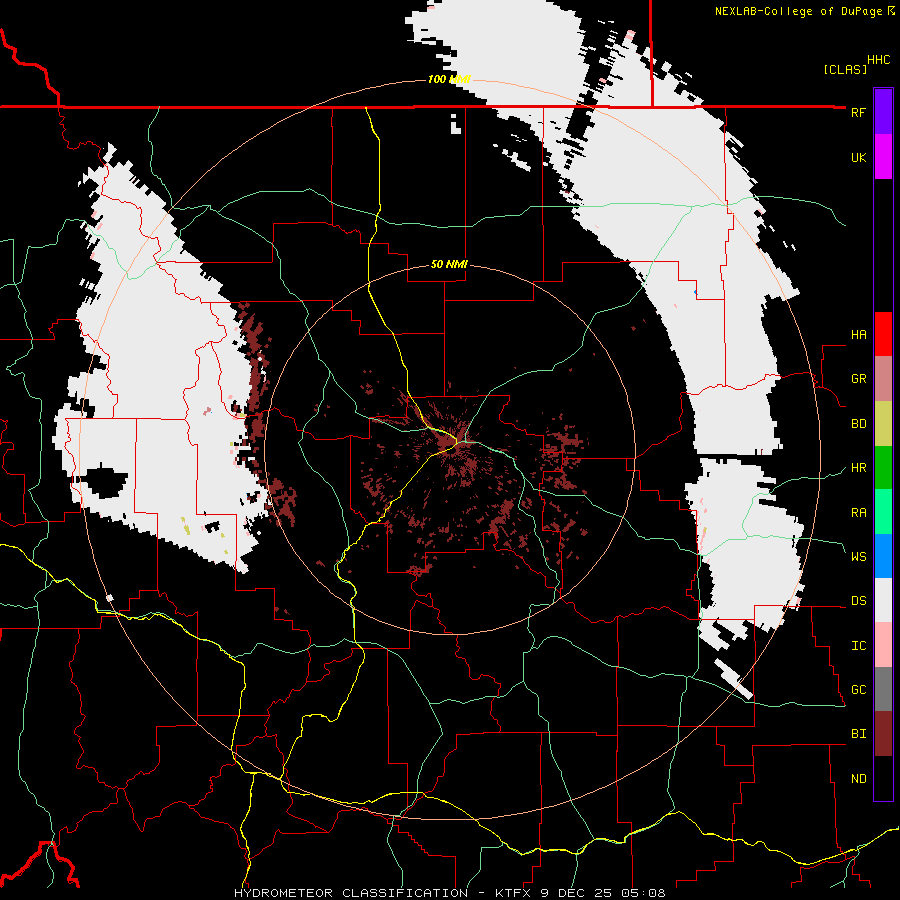The image size is (900, 900).
Task: Click the UK legend label
Action: (x=858, y=157)
